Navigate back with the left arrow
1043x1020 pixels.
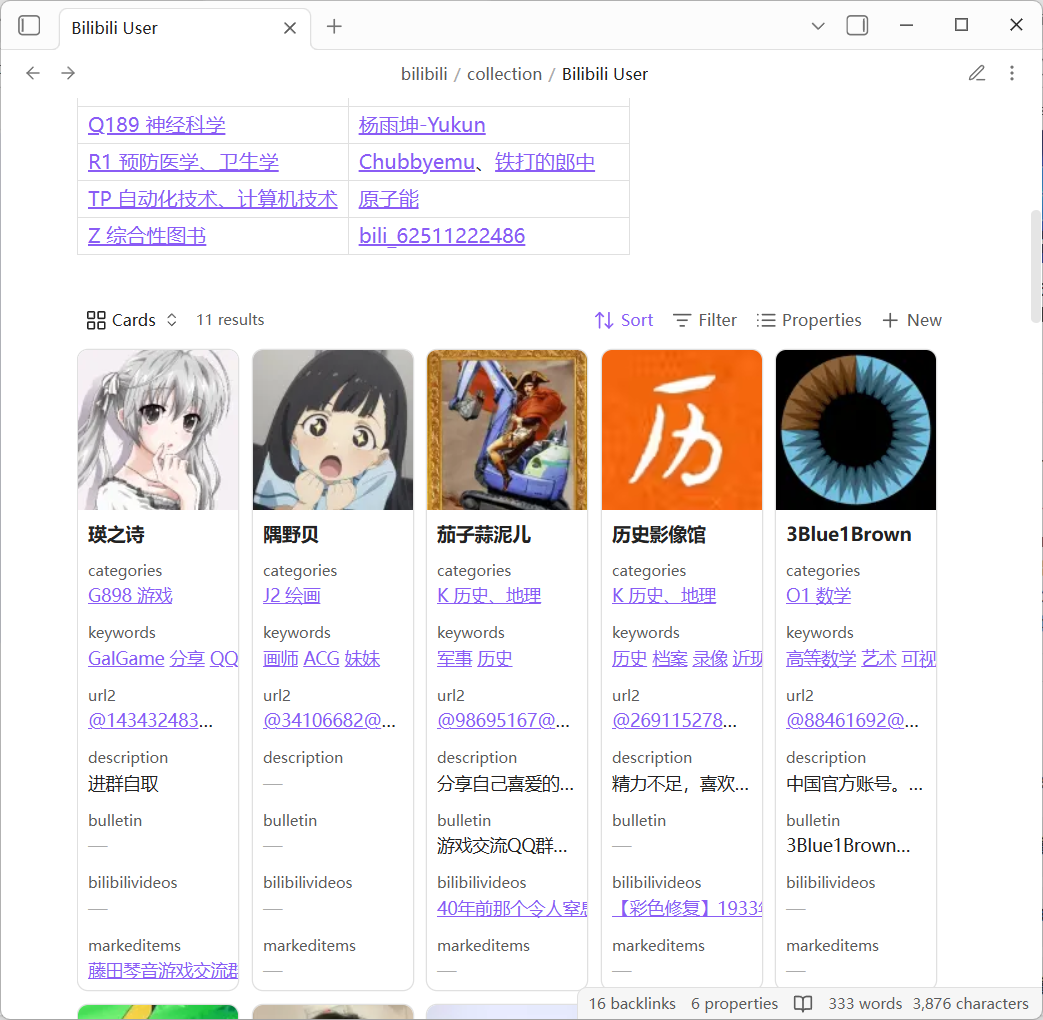click(33, 73)
